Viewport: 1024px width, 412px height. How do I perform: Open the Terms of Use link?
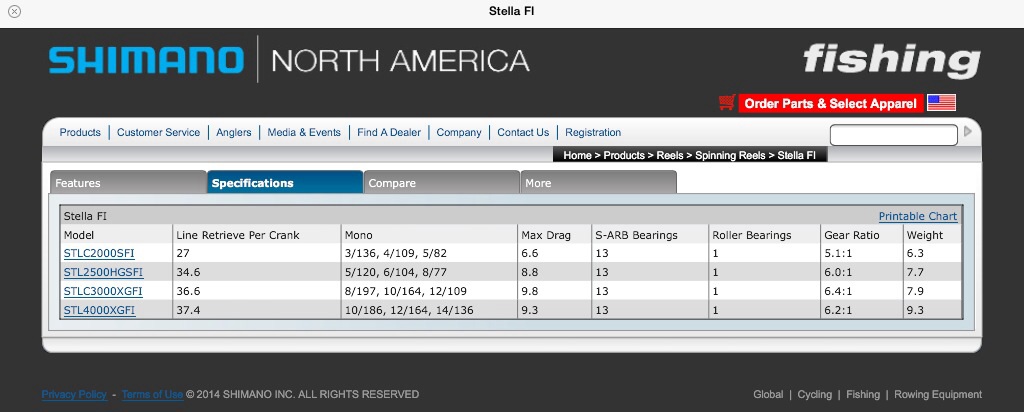pyautogui.click(x=152, y=394)
